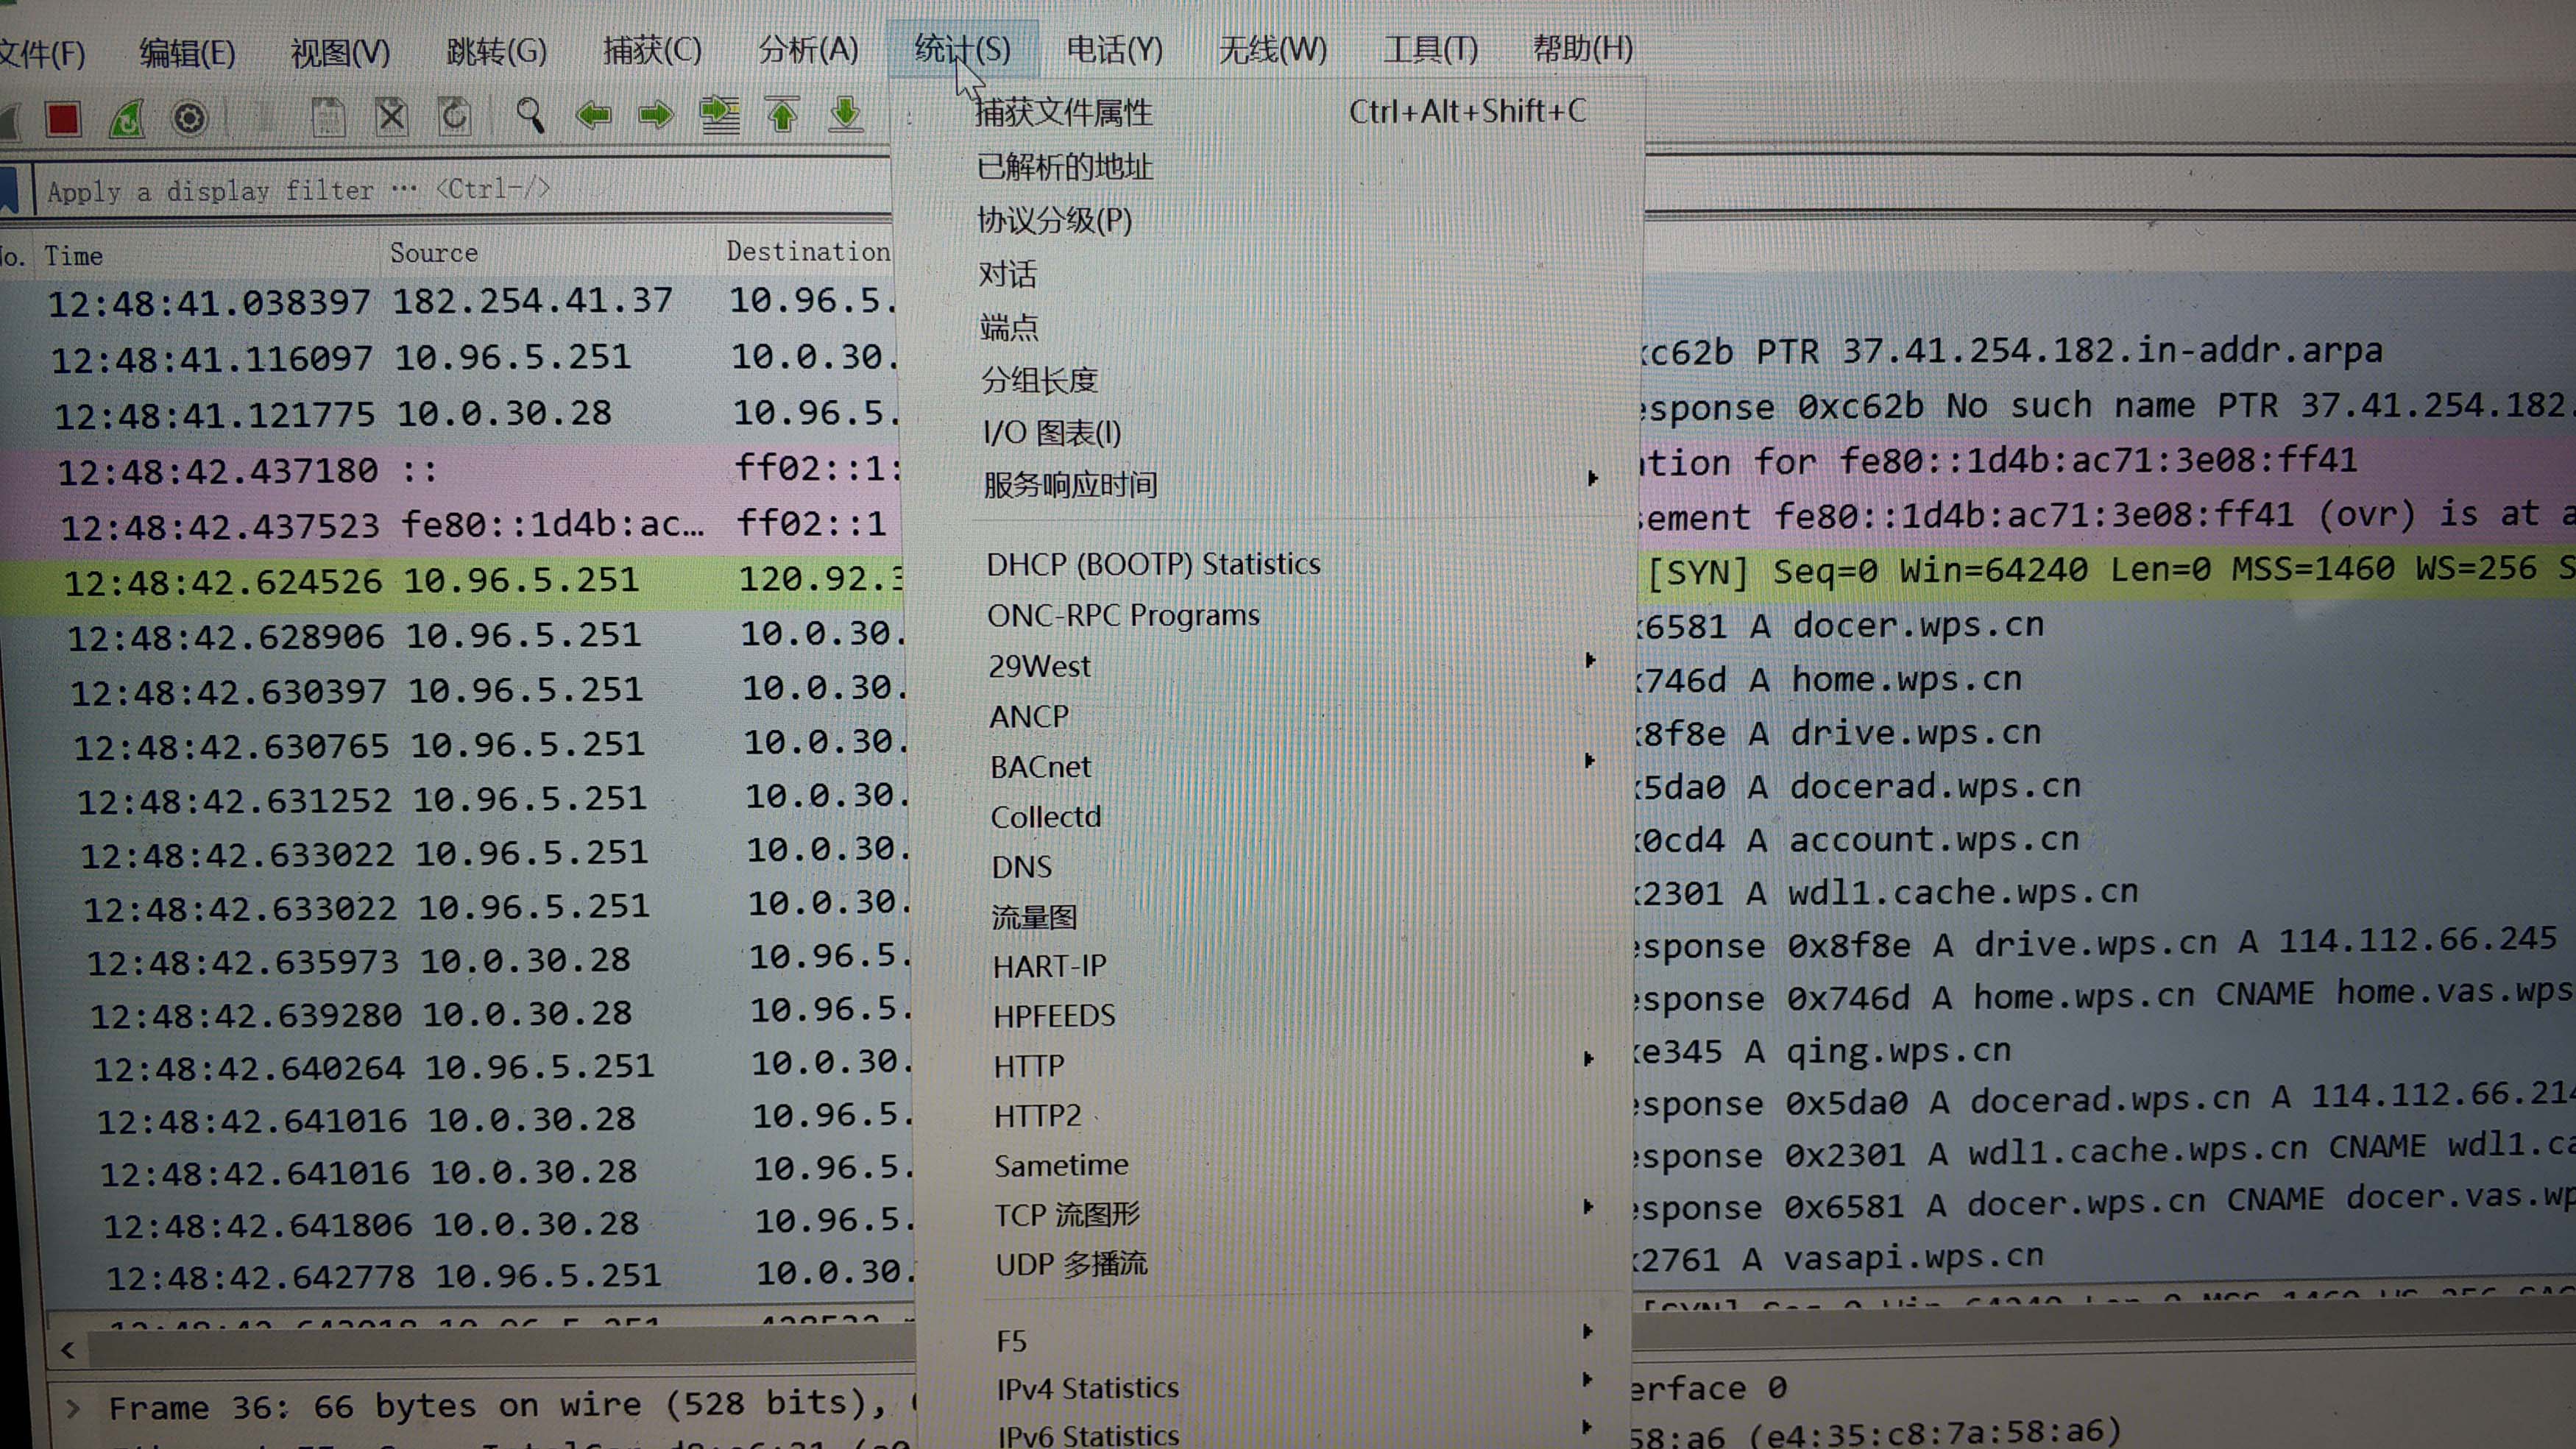Choose I/O 图表(I) from the menu
The image size is (2576, 1449).
pos(1051,433)
